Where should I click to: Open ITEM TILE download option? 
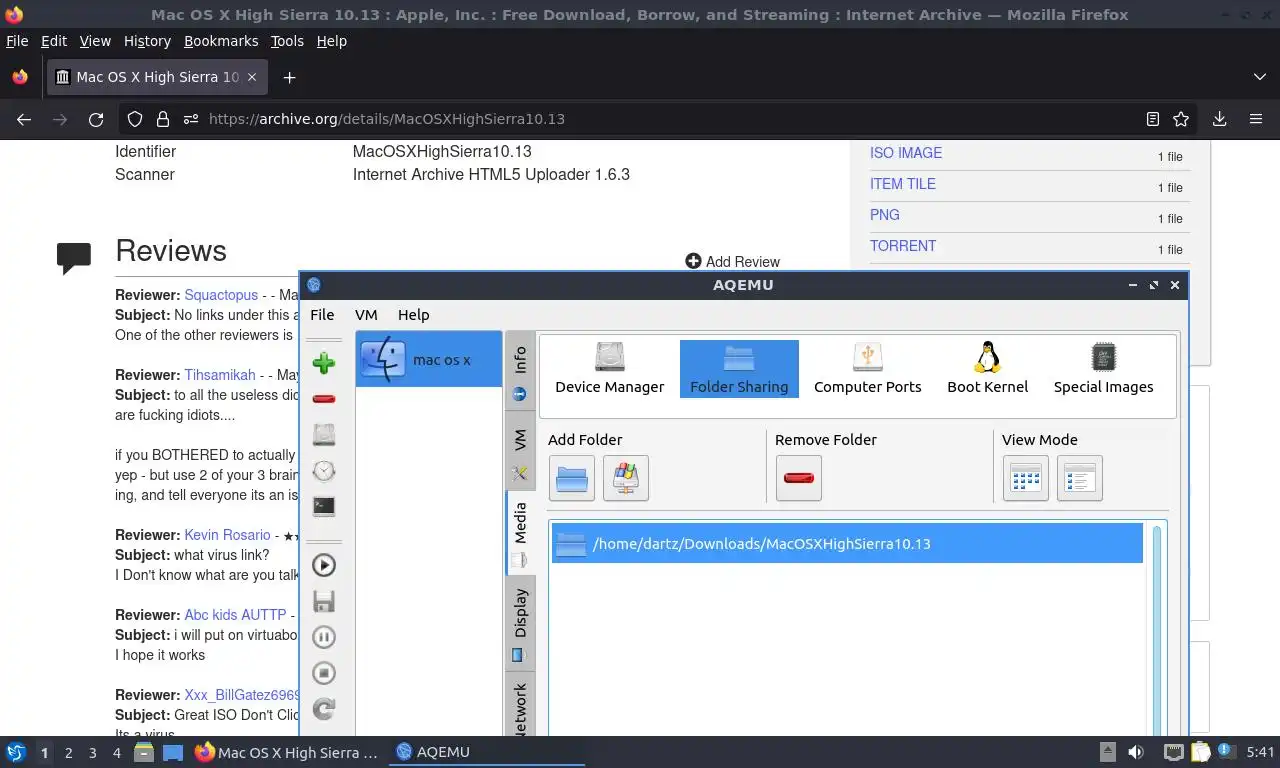[903, 184]
